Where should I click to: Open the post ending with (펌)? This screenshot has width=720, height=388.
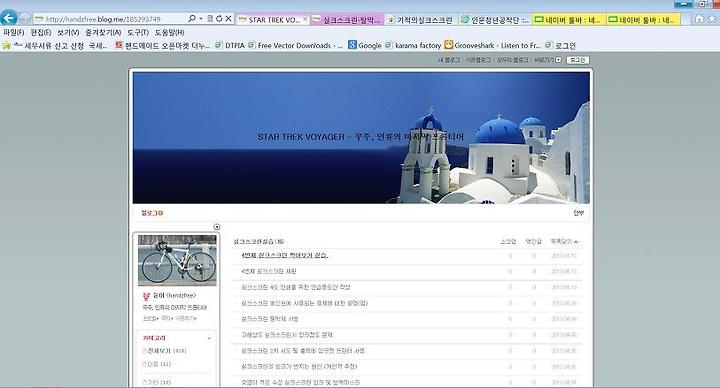pyautogui.click(x=304, y=303)
